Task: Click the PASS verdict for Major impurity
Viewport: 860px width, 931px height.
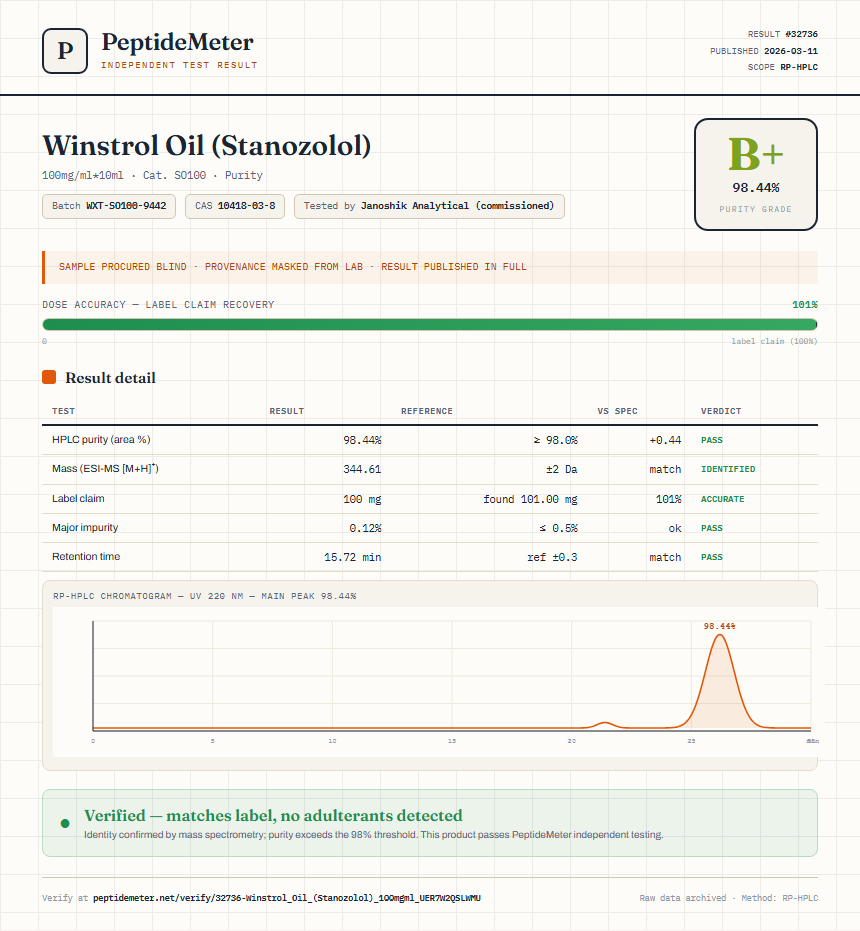Action: click(712, 528)
